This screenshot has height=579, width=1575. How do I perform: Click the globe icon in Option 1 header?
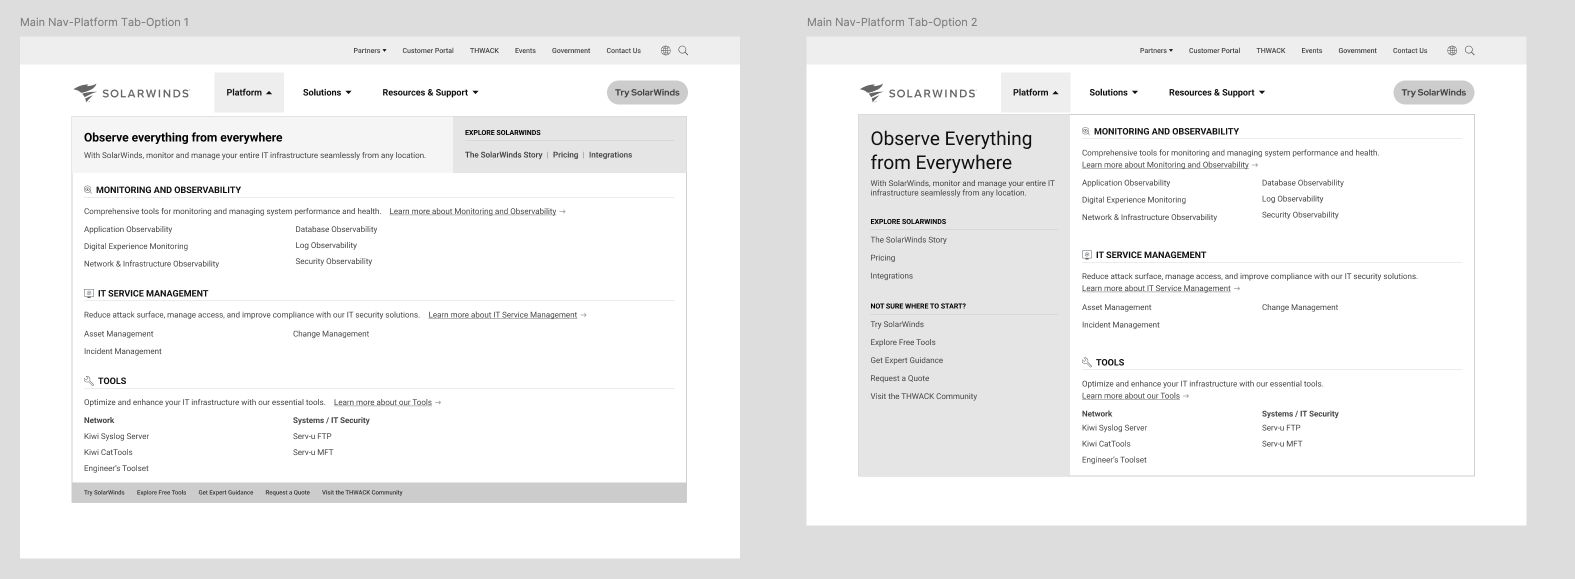point(666,50)
